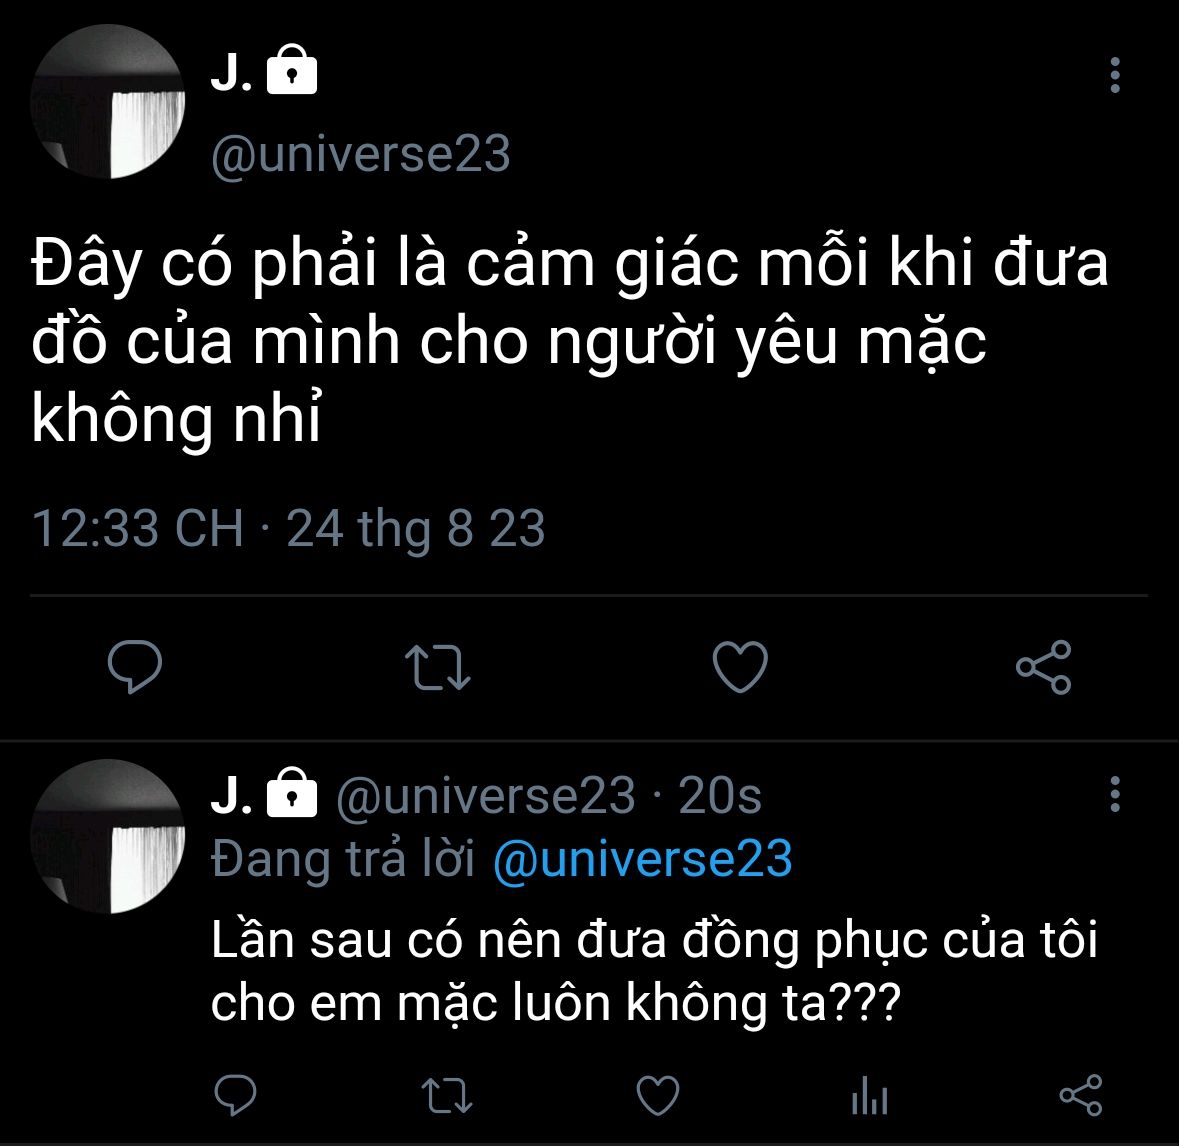Viewport: 1179px width, 1146px height.
Task: Open three-dot menu of reply tweet
Action: coord(1115,794)
